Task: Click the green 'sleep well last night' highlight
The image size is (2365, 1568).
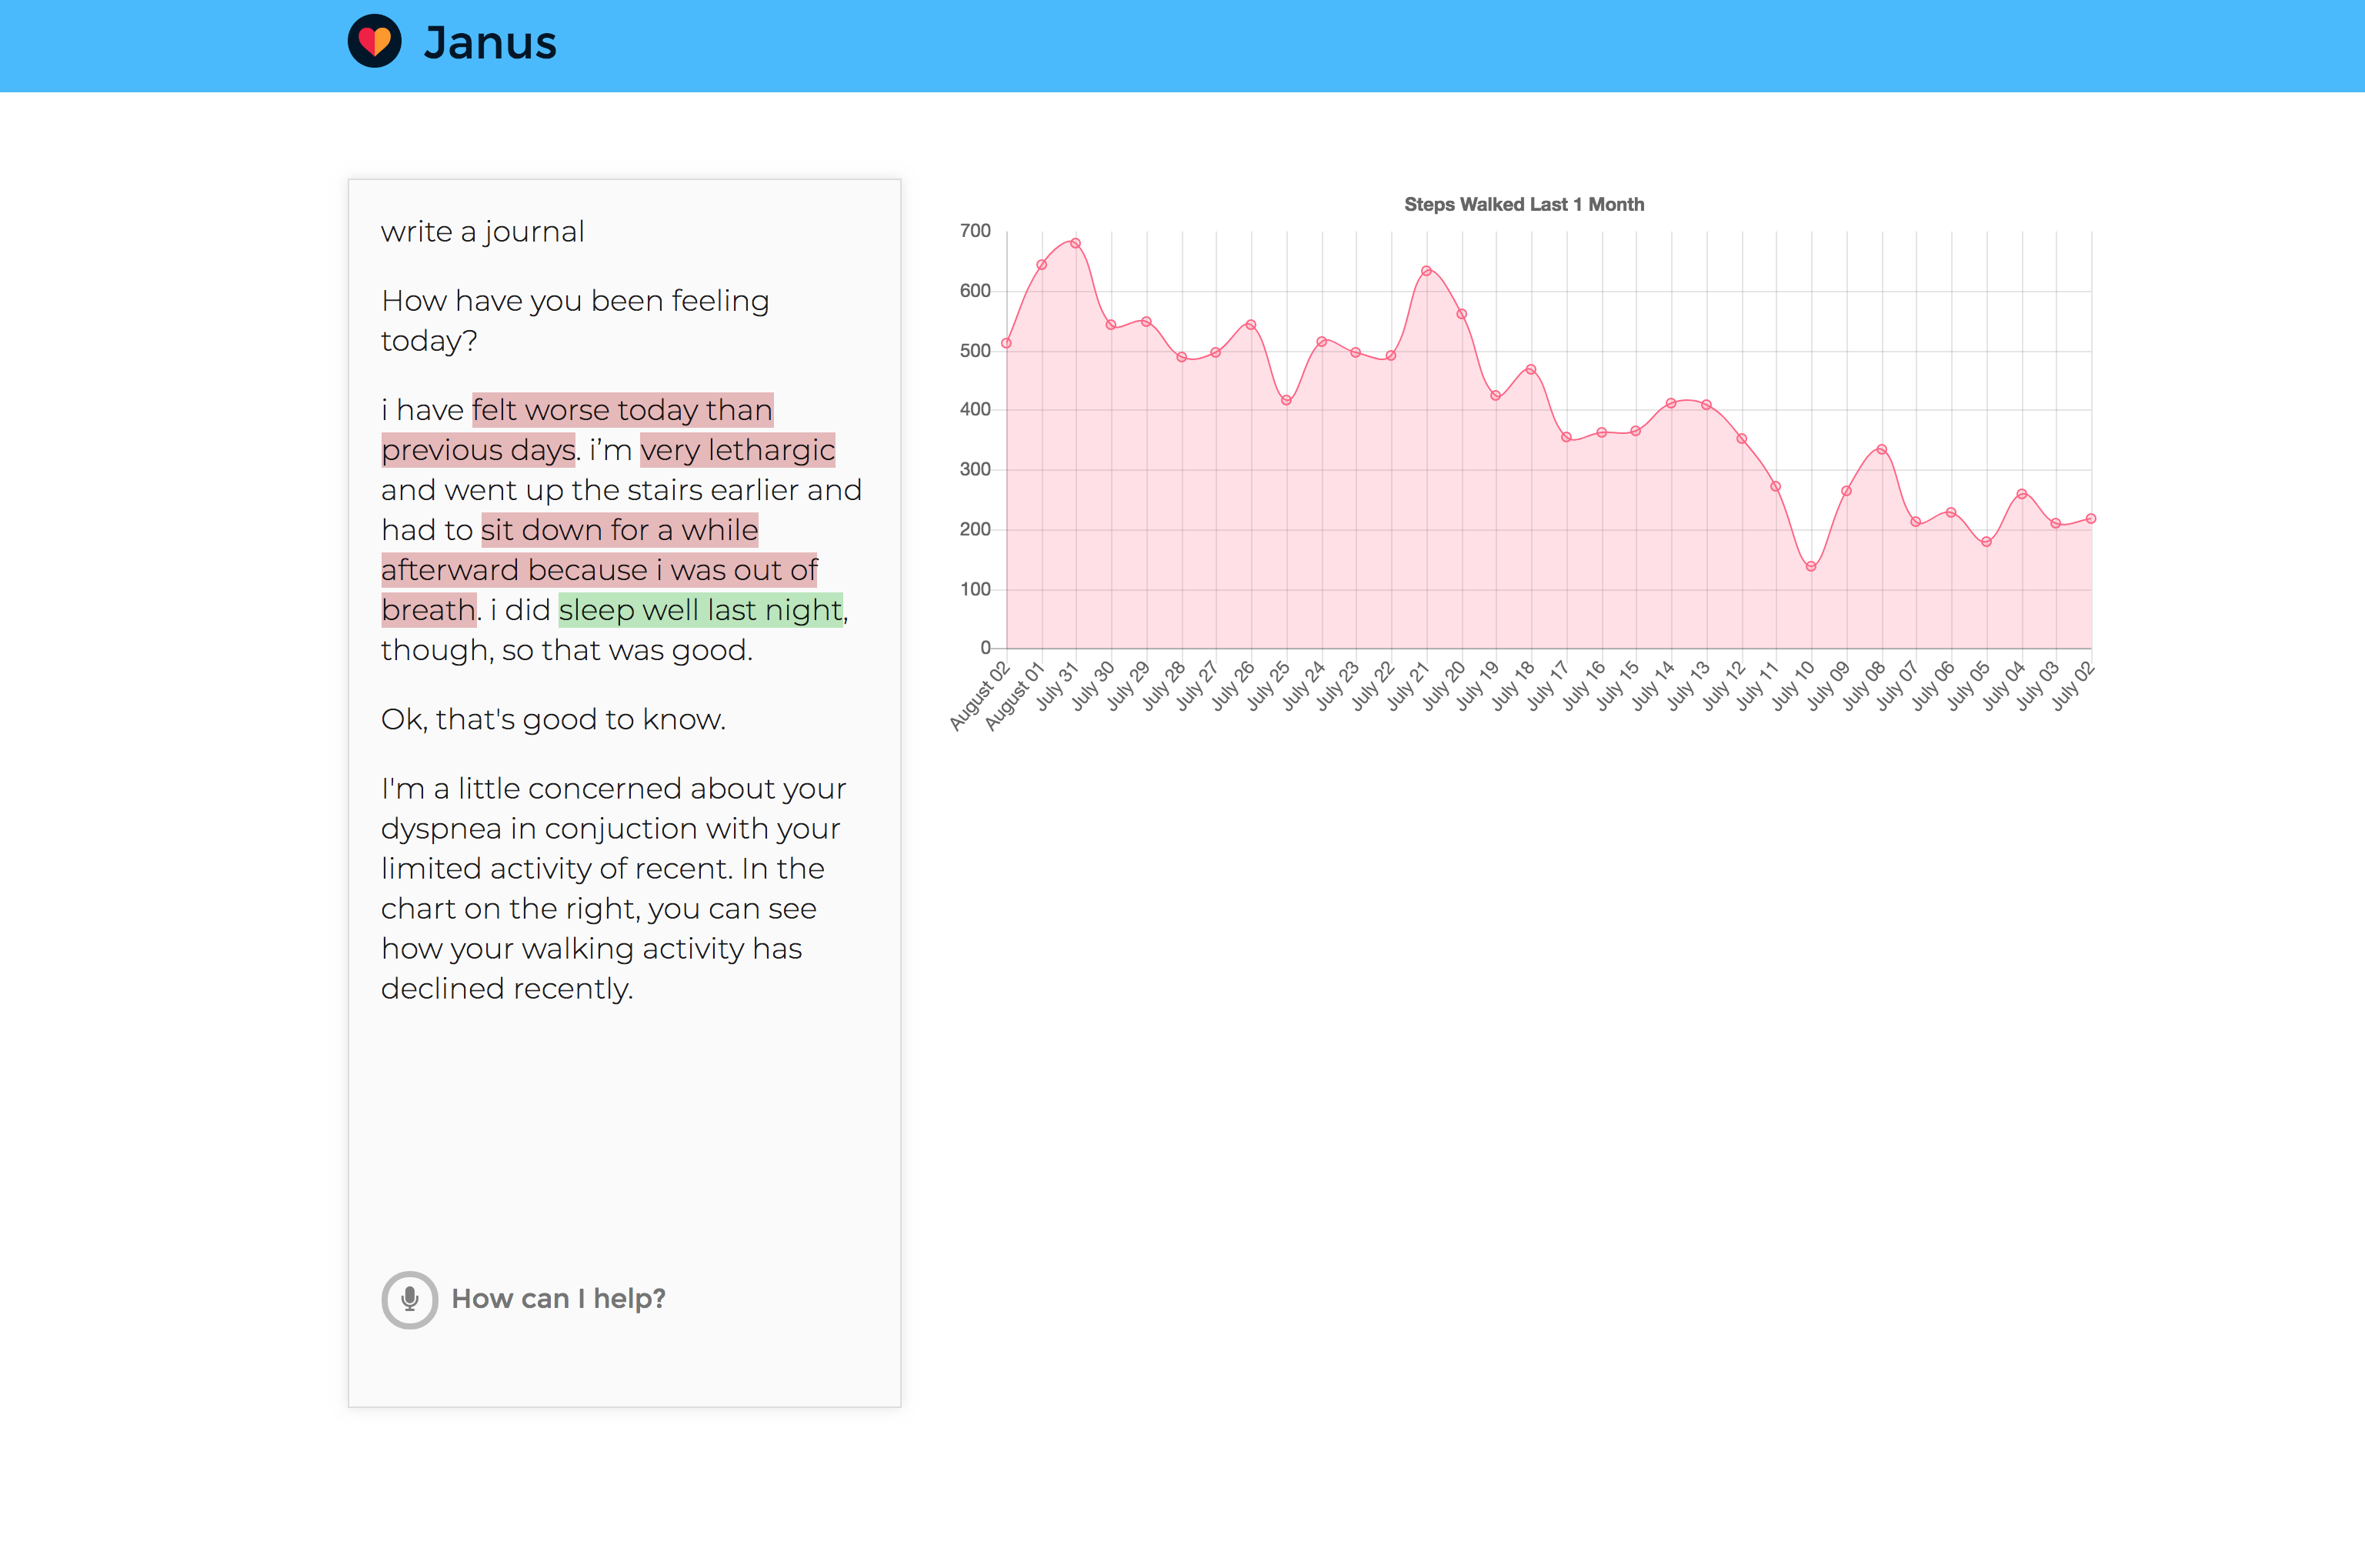Action: pyautogui.click(x=700, y=610)
